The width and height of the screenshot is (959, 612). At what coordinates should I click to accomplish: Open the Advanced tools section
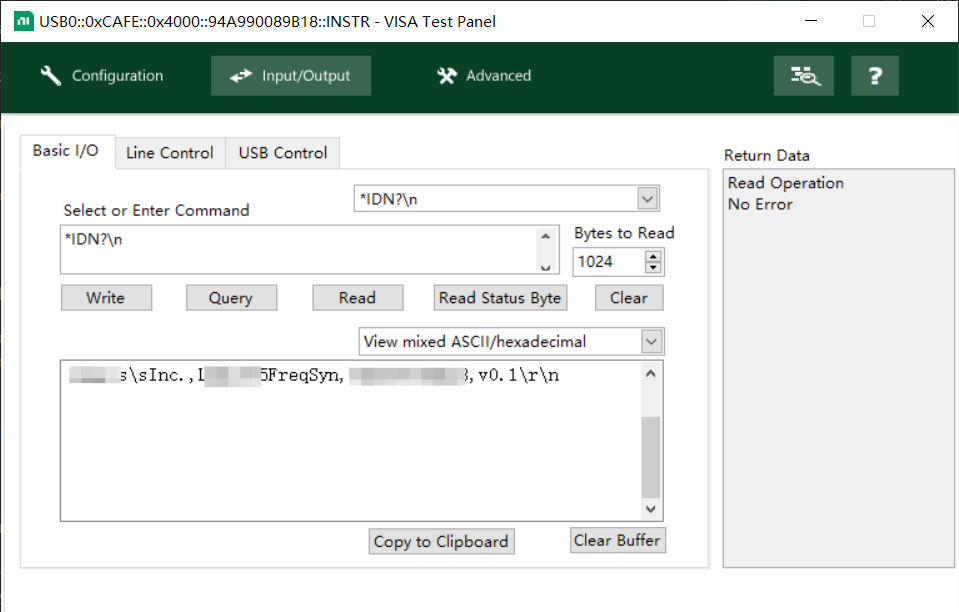[484, 76]
